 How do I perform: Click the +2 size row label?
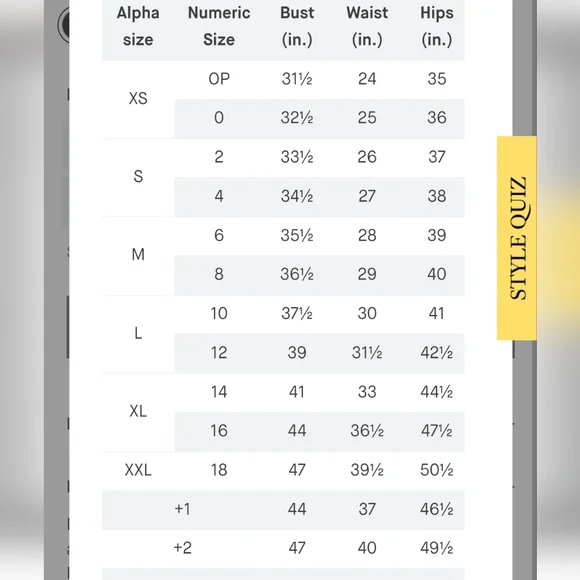click(183, 548)
